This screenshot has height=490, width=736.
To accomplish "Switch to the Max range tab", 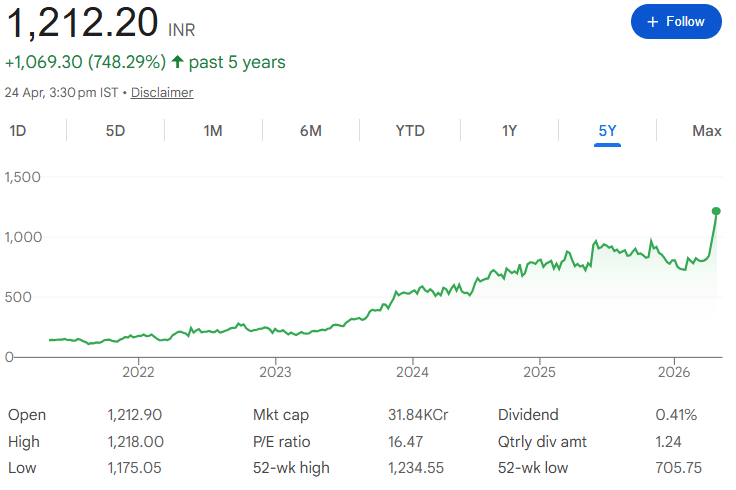I will (x=706, y=131).
